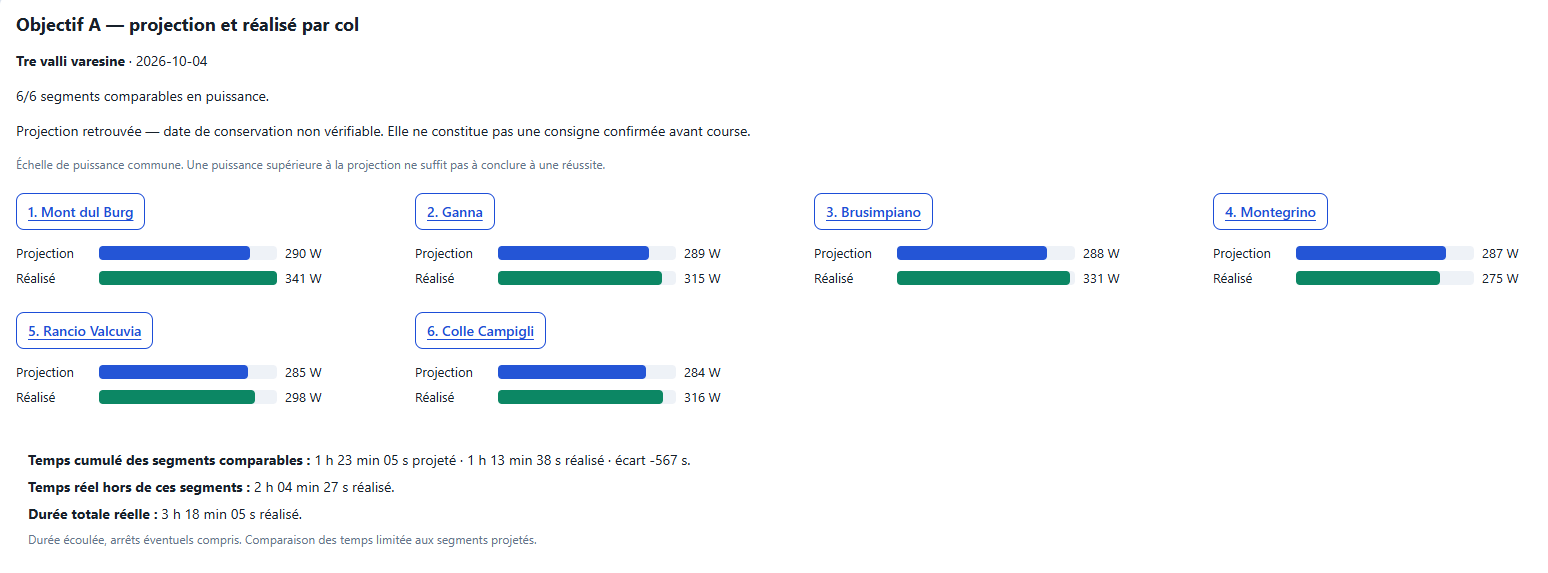Open the Rancio Valcuvia segment link
1548x573 pixels.
point(85,331)
